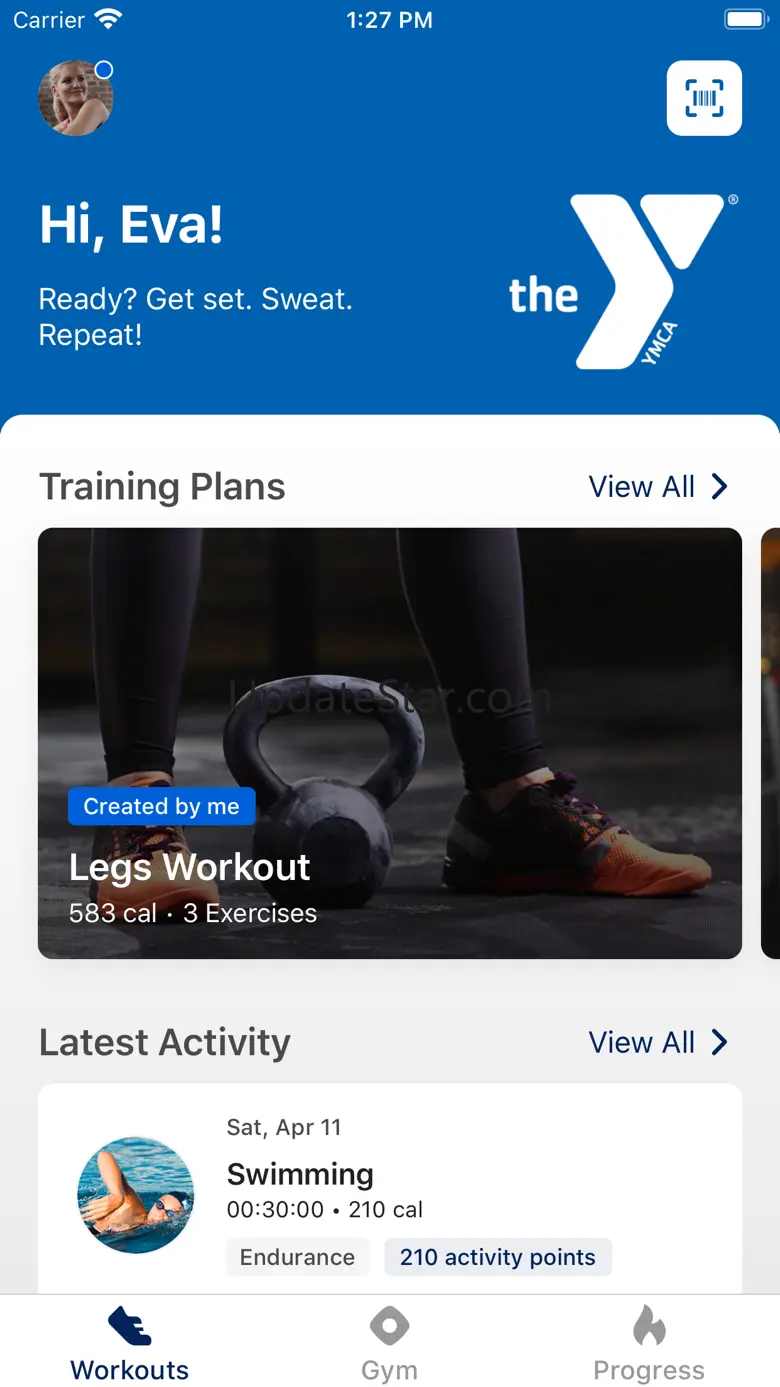Tap the blue notification dot on avatar
This screenshot has height=1387, width=780.
pos(104,70)
